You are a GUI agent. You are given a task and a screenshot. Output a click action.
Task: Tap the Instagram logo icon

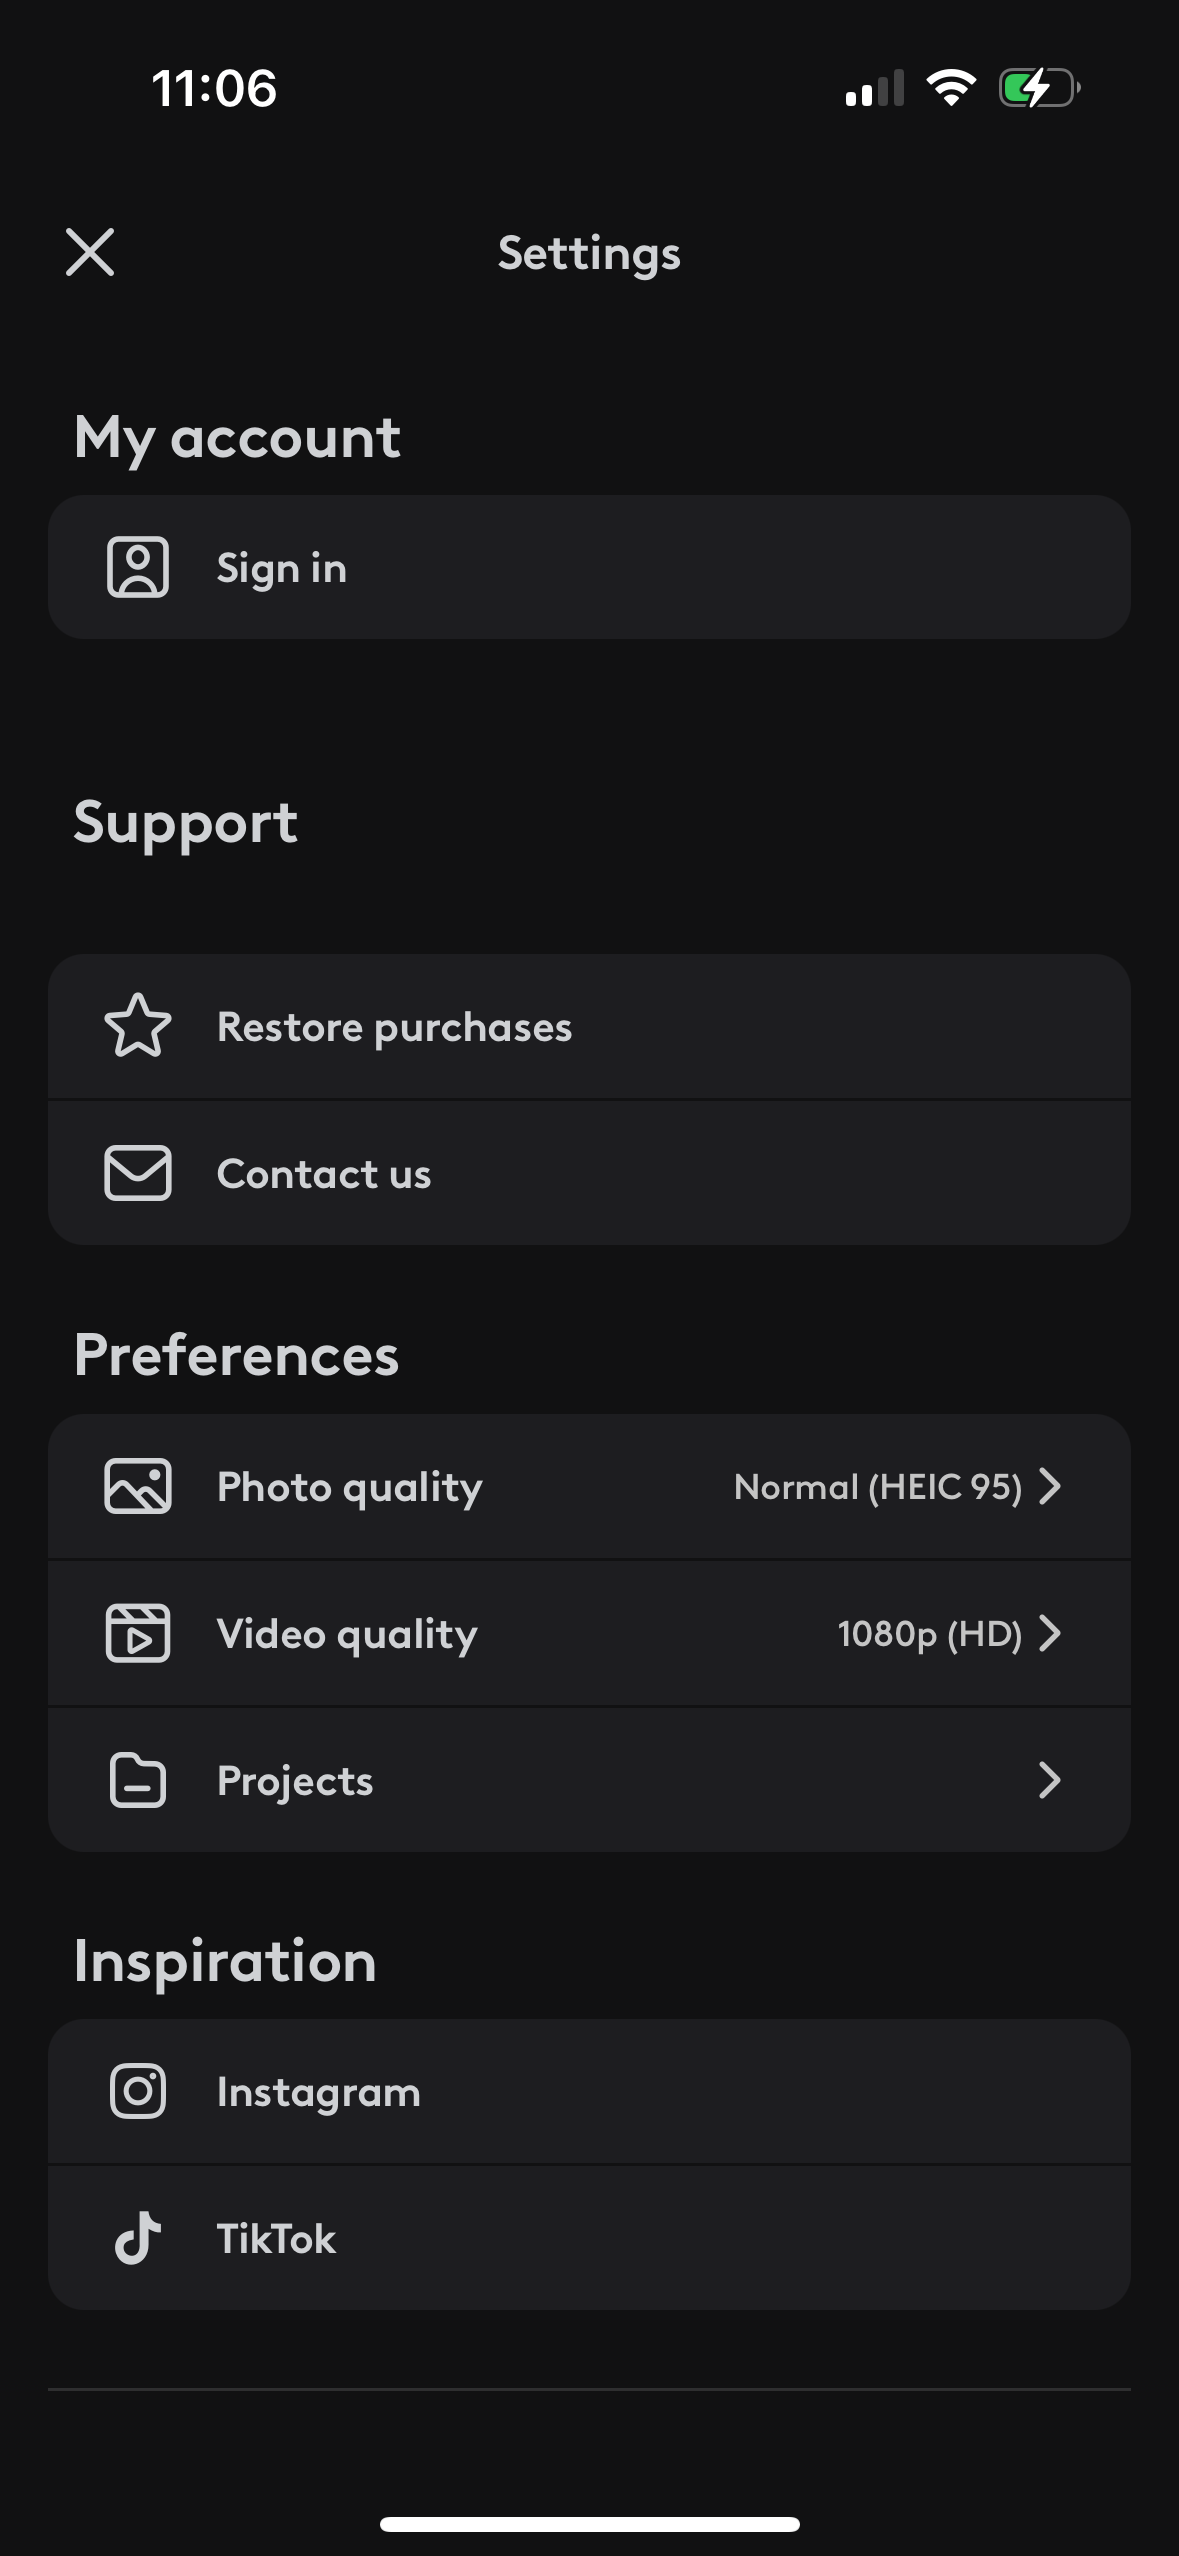pos(138,2091)
